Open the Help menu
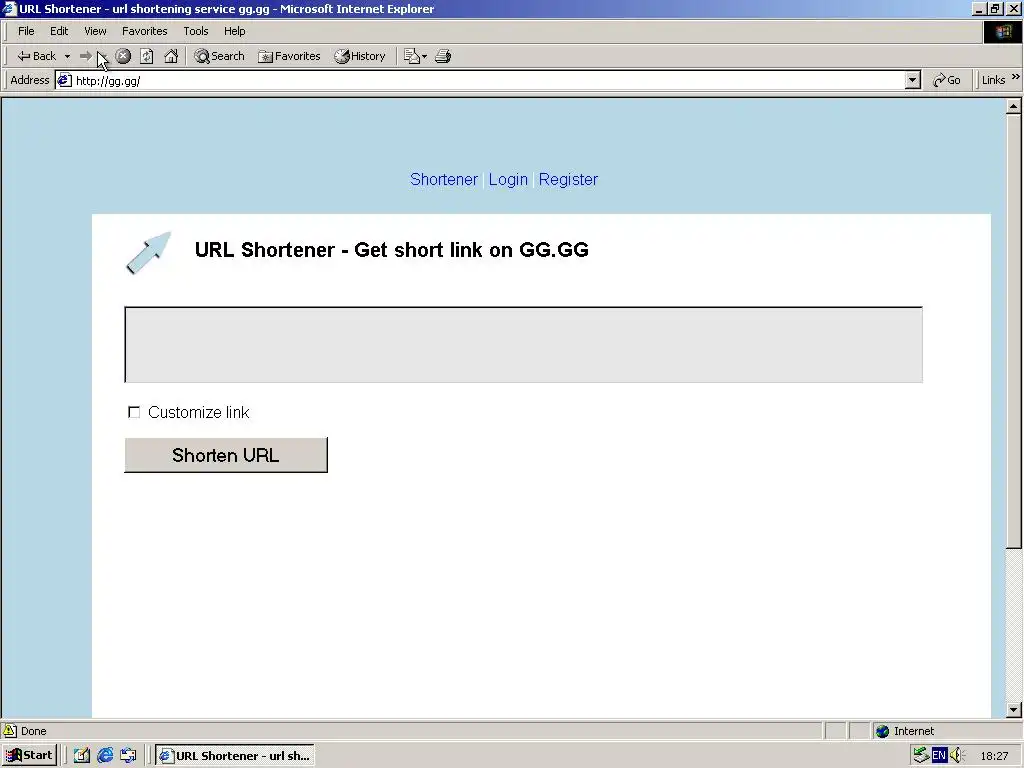The height and width of the screenshot is (768, 1024). pyautogui.click(x=234, y=31)
